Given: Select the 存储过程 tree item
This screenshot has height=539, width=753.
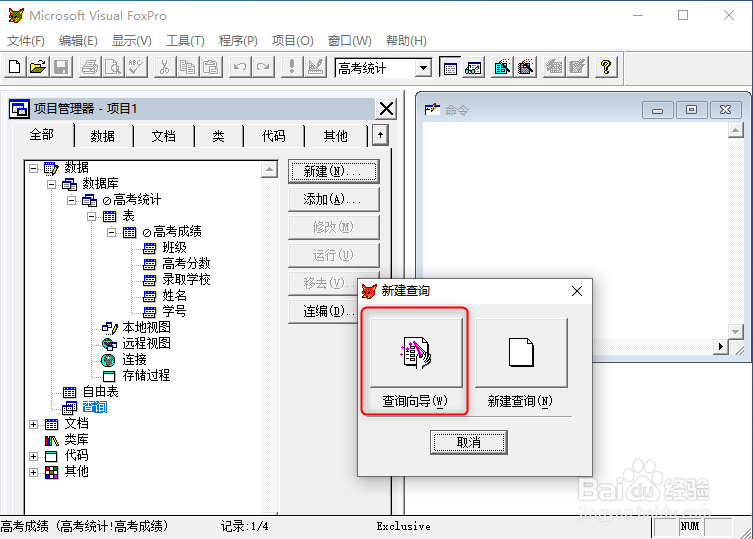Looking at the screenshot, I should 146,376.
